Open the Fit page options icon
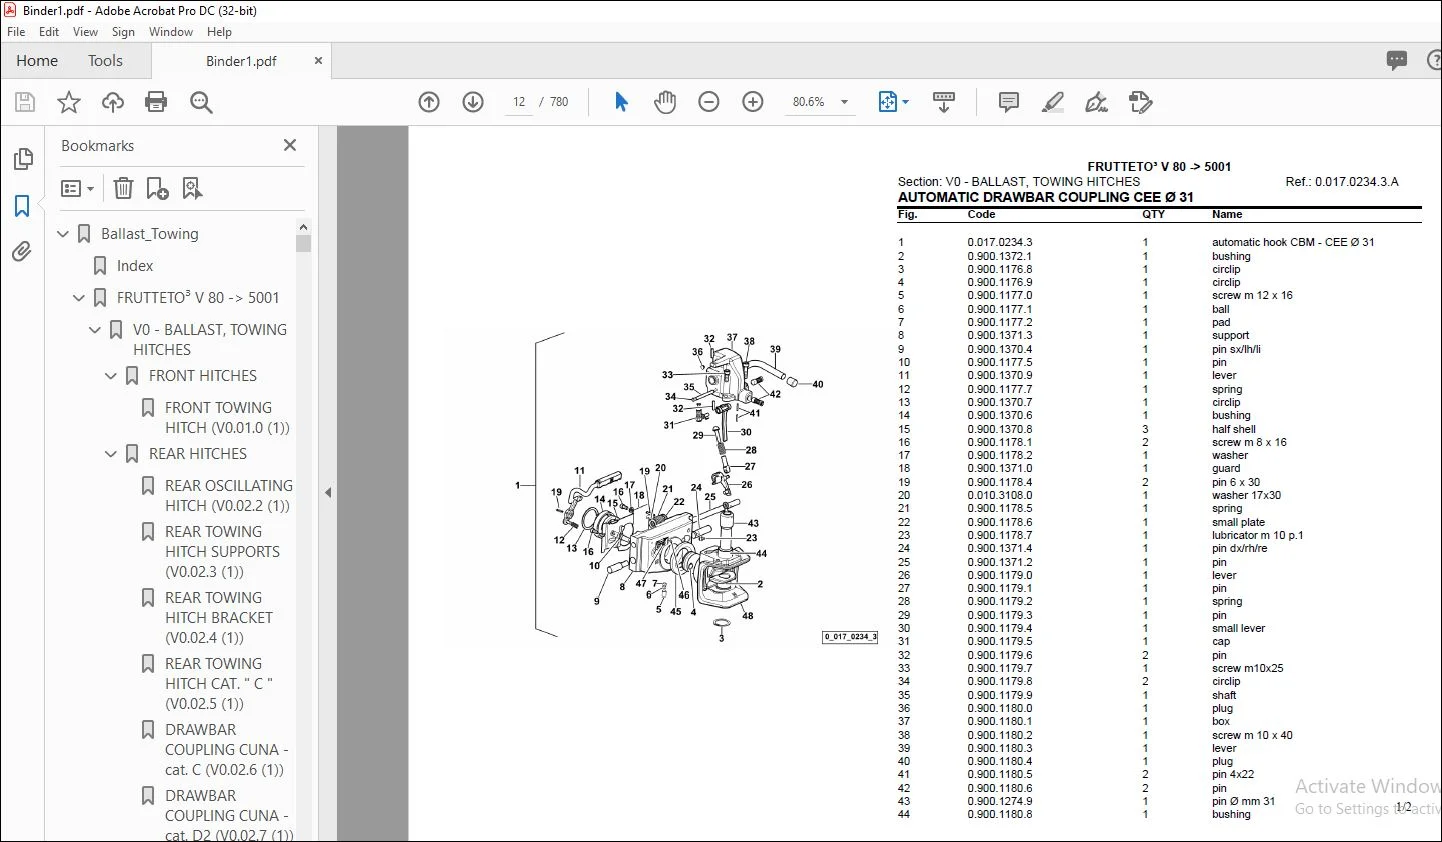Image resolution: width=1442 pixels, height=842 pixels. pos(893,102)
